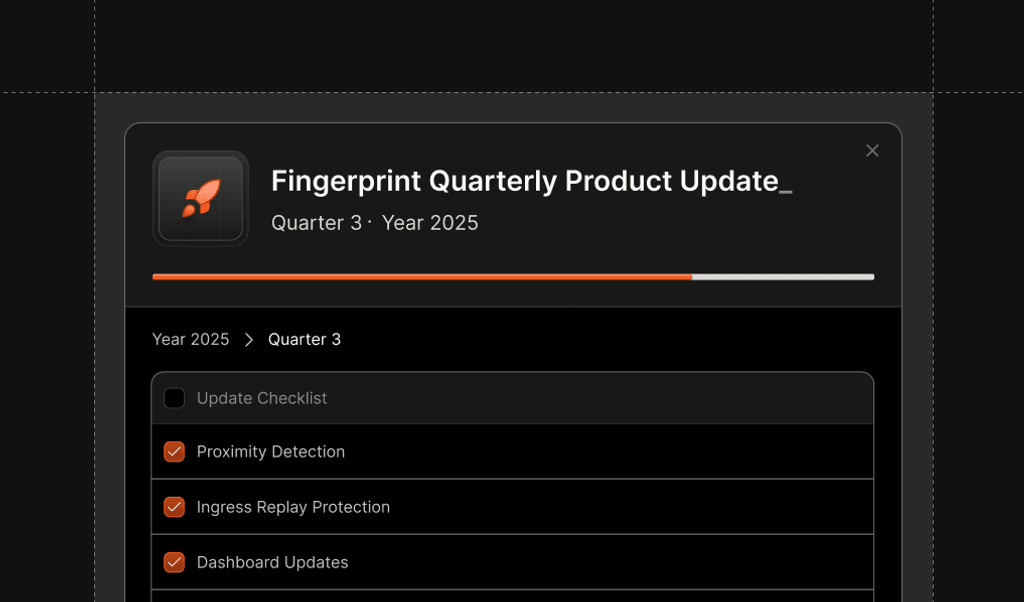Expand the chevron between Year 2025 and Quarter 3
This screenshot has height=602, width=1024.
[248, 339]
